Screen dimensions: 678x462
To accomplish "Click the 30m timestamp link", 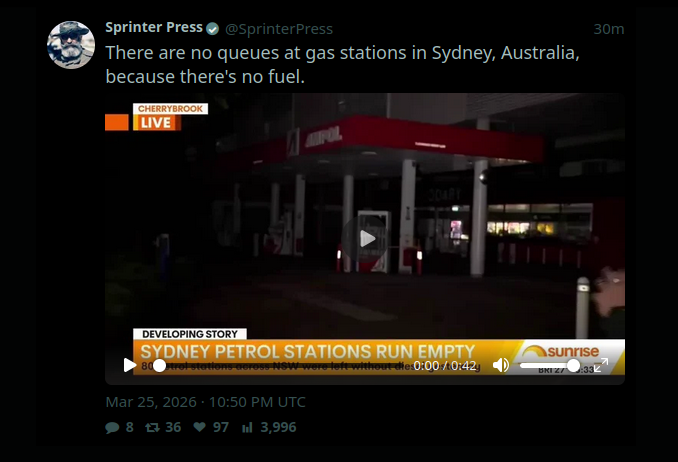I will (x=609, y=29).
